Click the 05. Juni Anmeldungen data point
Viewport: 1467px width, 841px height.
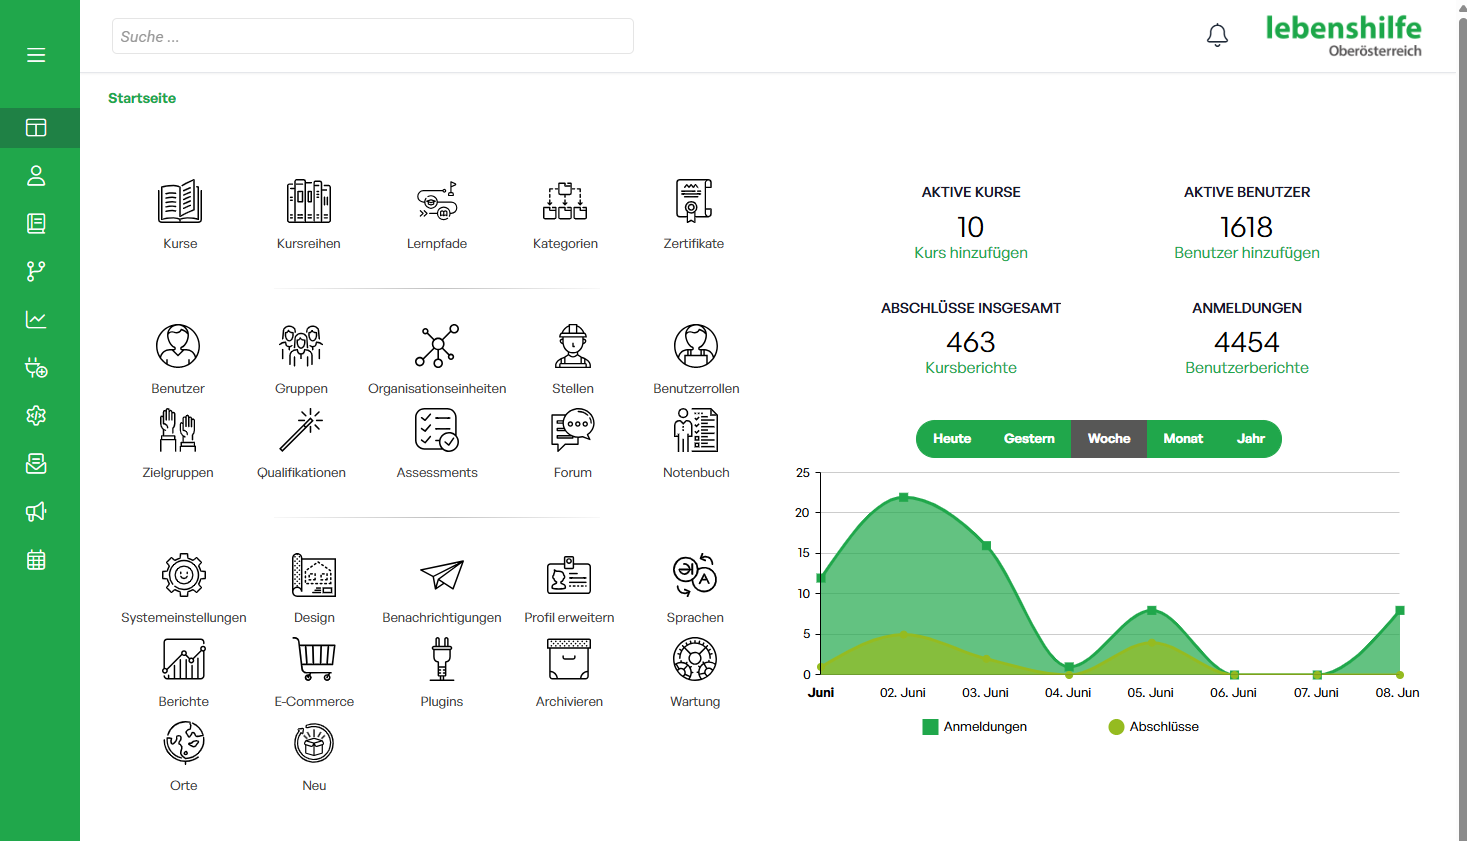click(x=1152, y=610)
